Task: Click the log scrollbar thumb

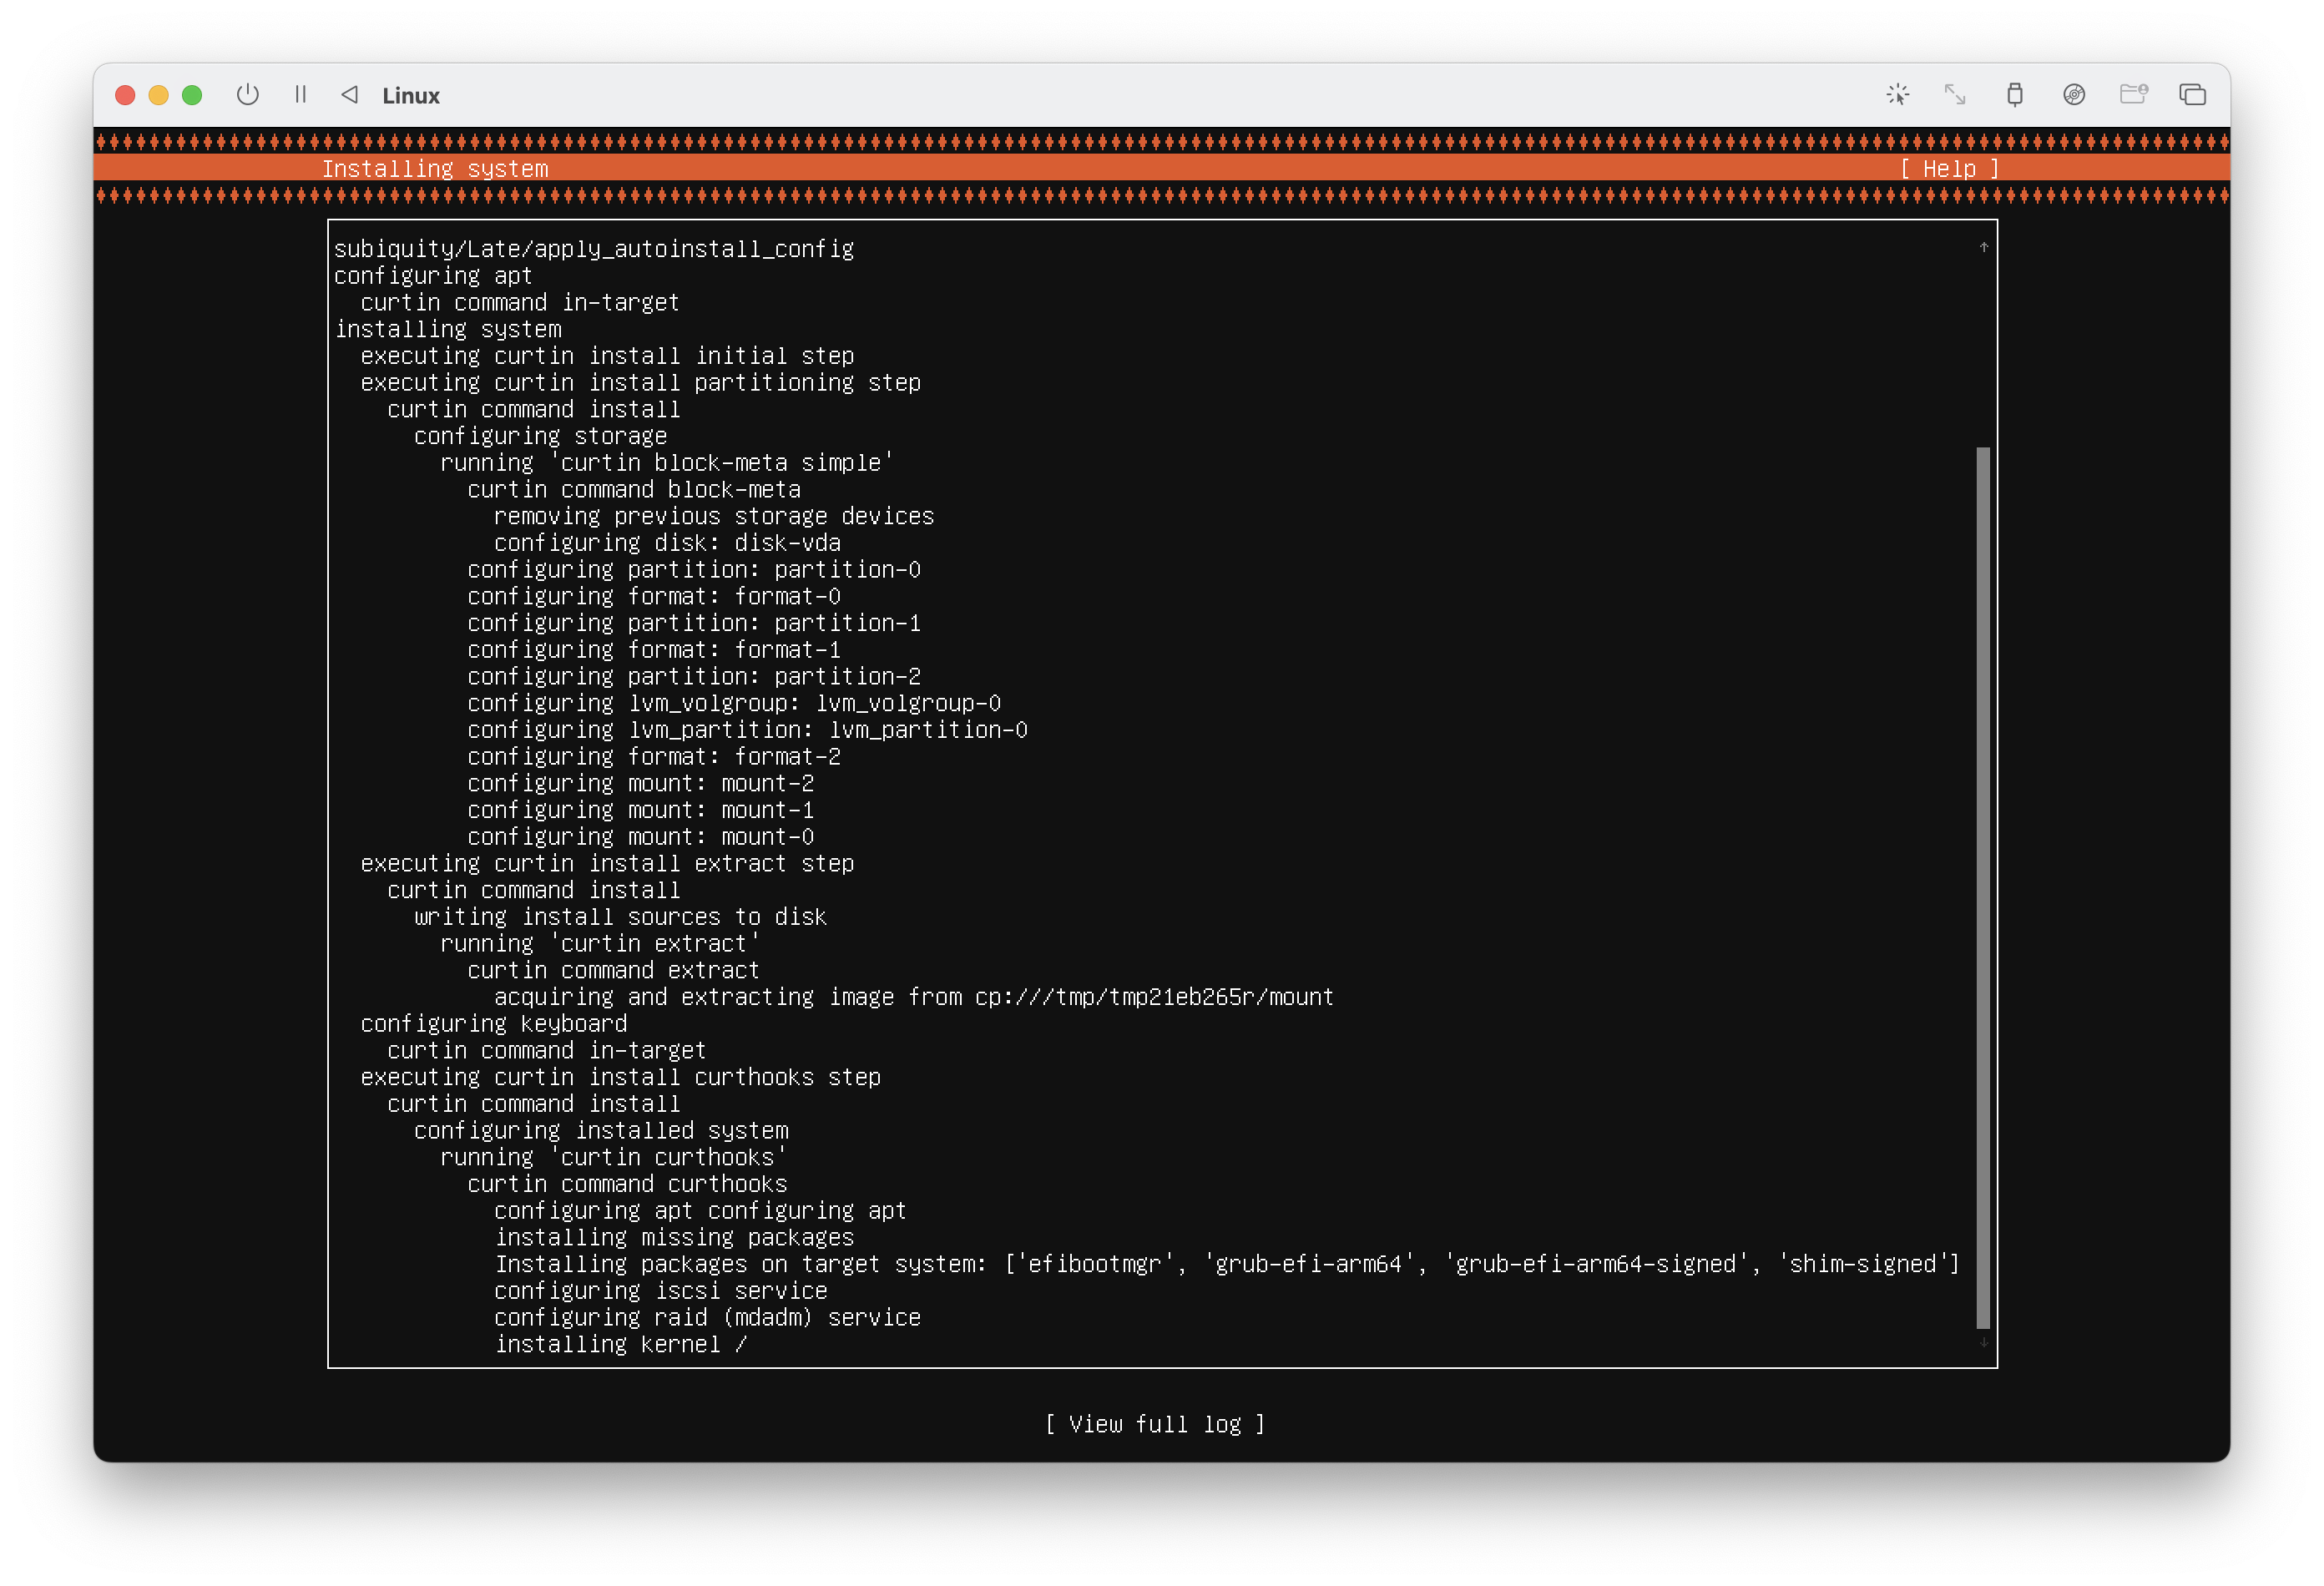Action: (x=1983, y=887)
